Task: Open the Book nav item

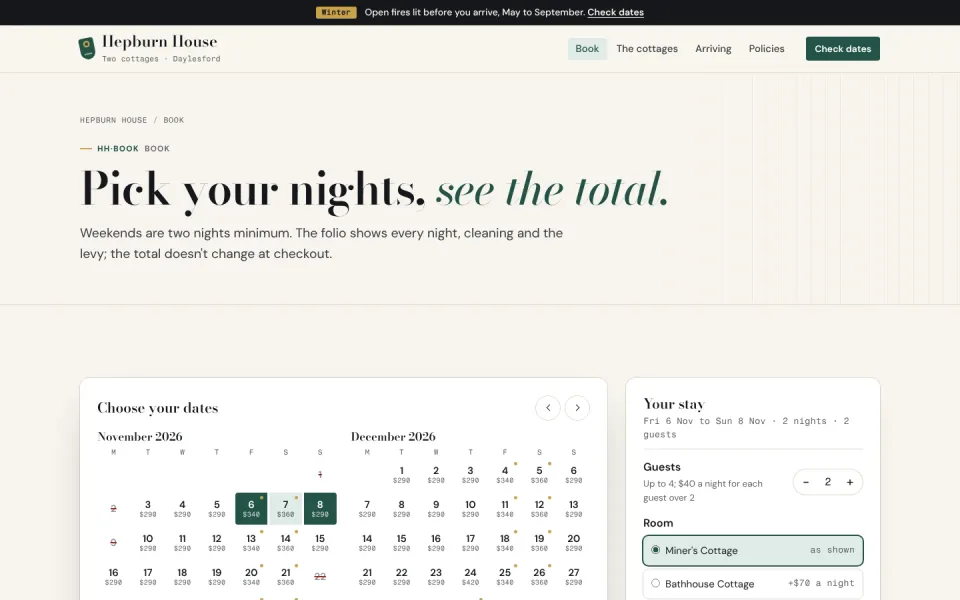Action: coord(587,49)
